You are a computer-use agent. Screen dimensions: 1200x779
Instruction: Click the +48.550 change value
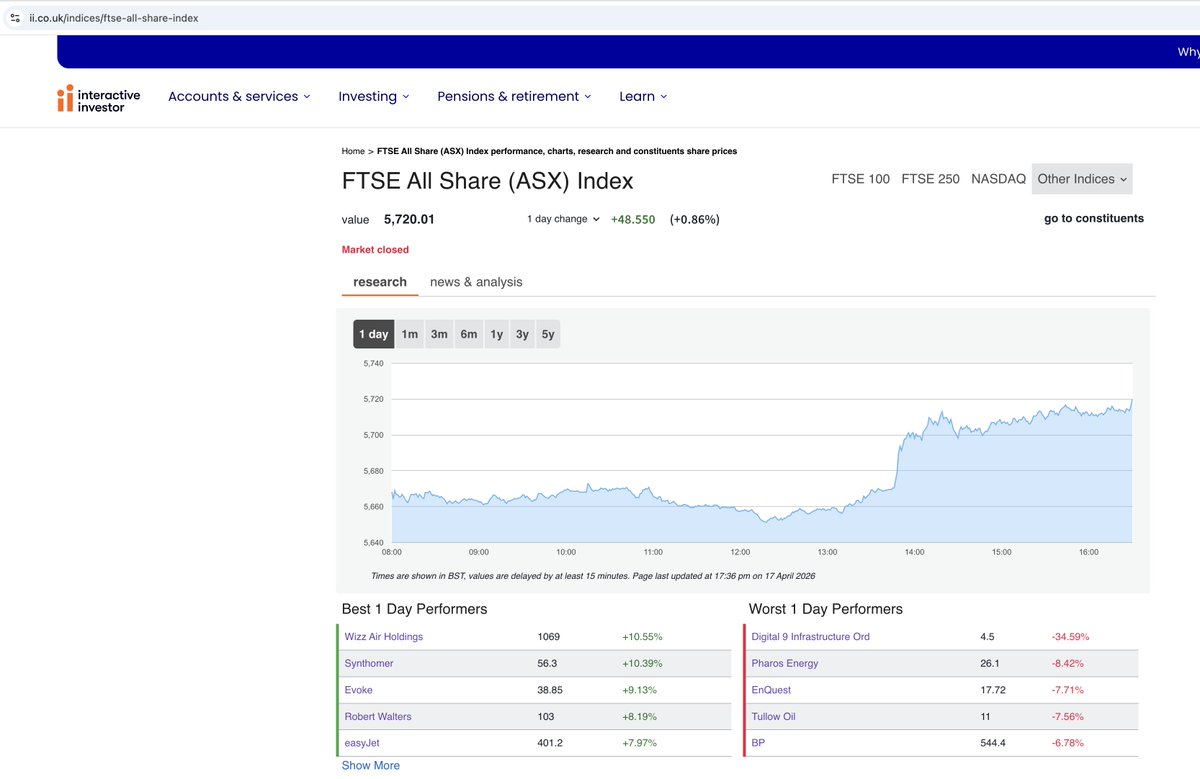[x=633, y=219]
